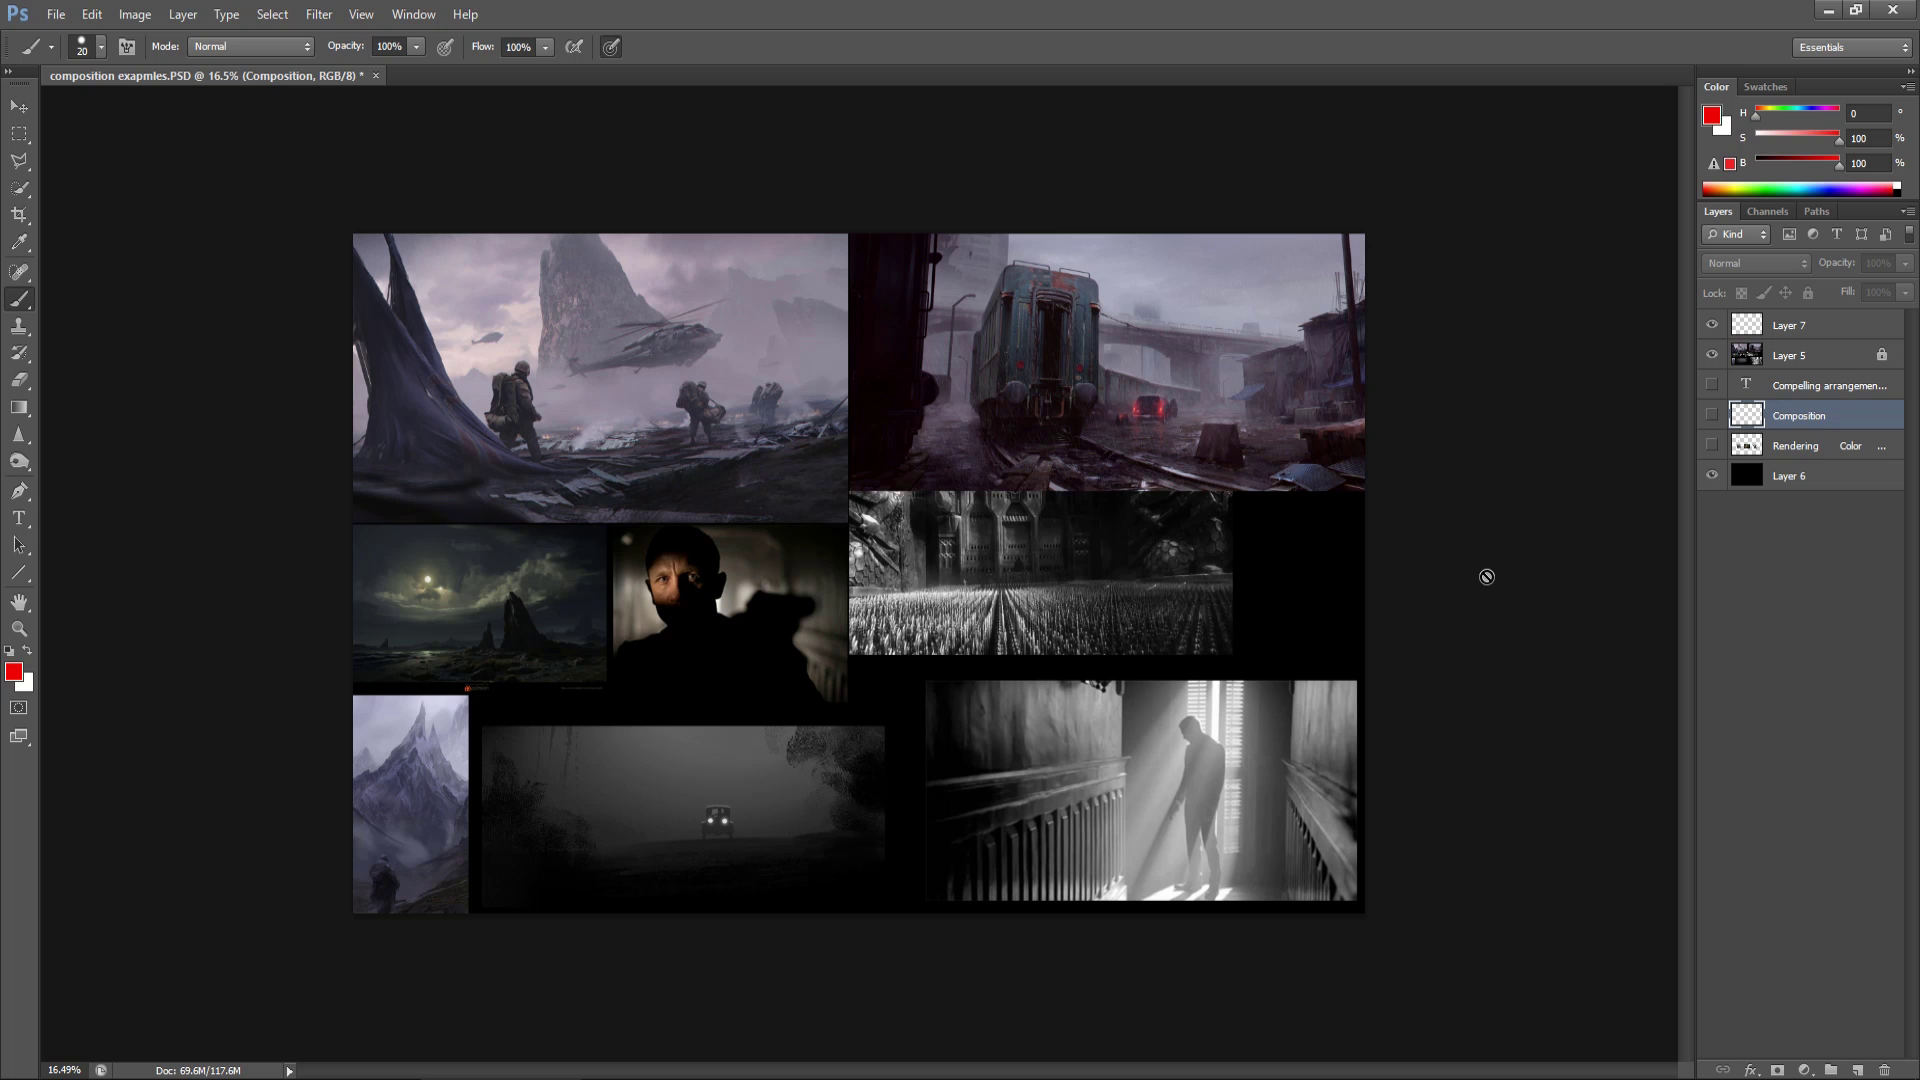
Task: Click the Hue slider in Color panel
Action: point(1797,108)
